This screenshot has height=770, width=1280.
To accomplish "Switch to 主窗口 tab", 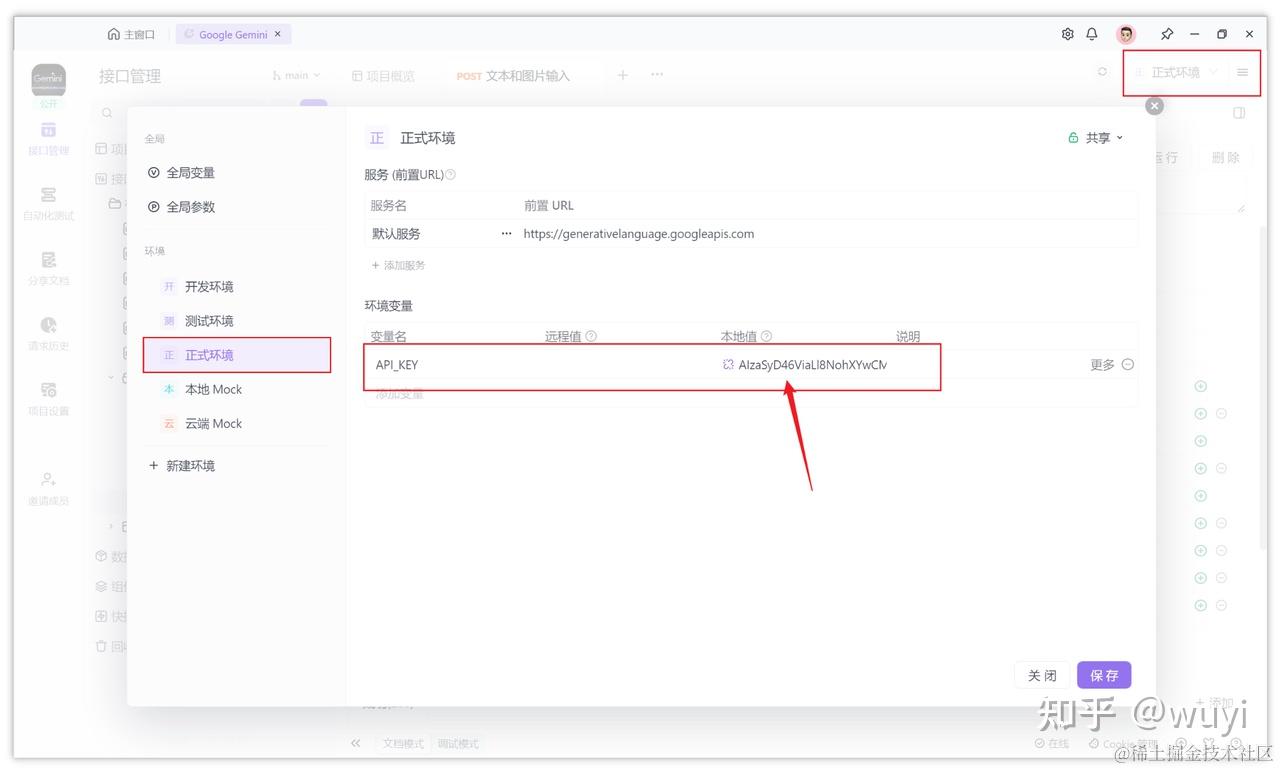I will (131, 33).
